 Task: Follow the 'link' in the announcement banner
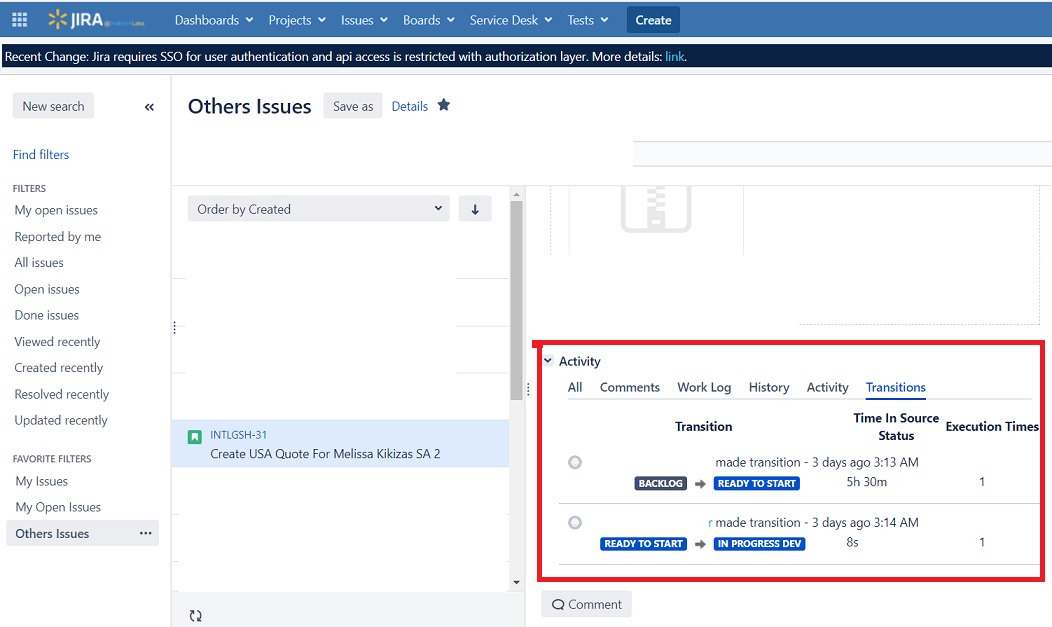click(x=674, y=57)
